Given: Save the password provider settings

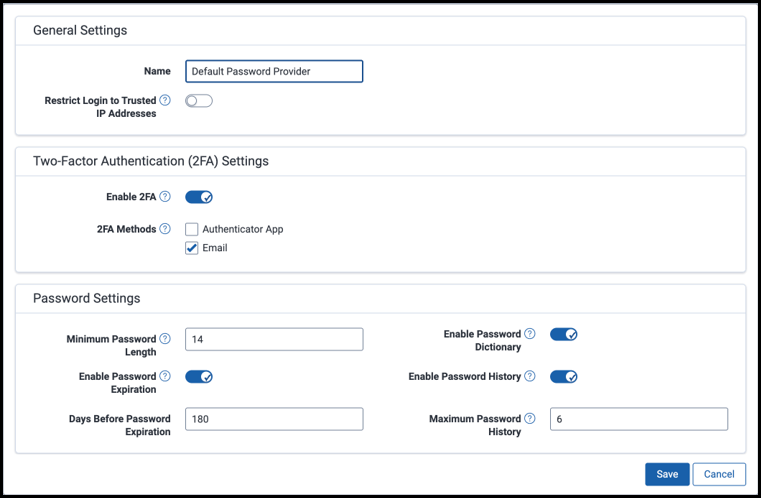Looking at the screenshot, I should click(667, 474).
